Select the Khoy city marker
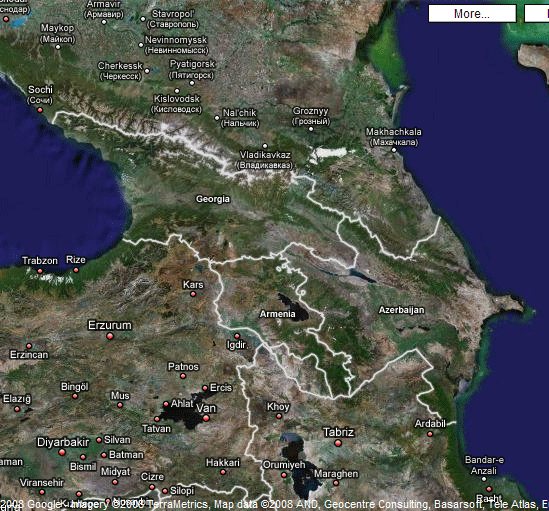This screenshot has width=549, height=511. point(279,416)
